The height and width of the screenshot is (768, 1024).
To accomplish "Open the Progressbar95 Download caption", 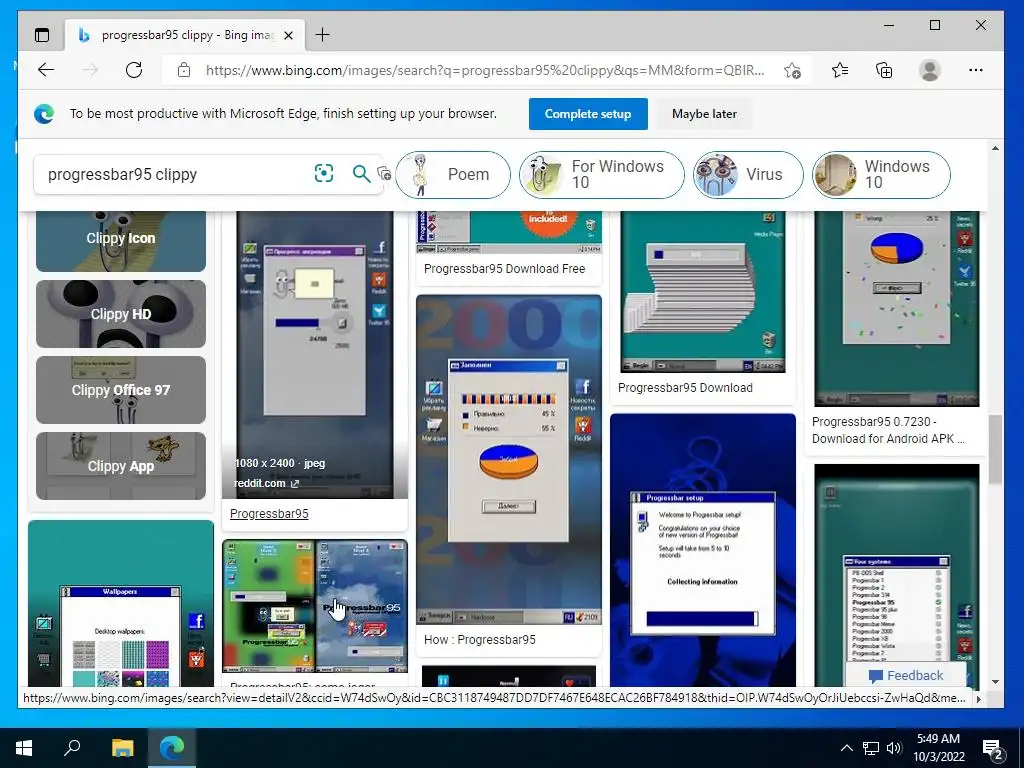I will coord(685,387).
